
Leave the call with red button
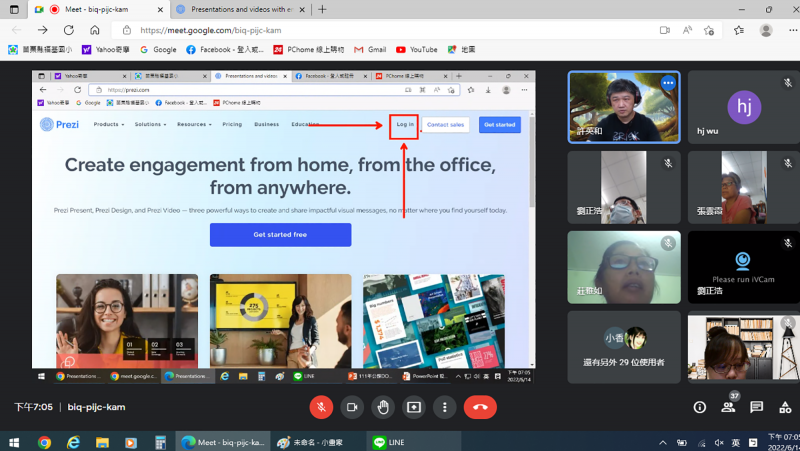pos(481,407)
